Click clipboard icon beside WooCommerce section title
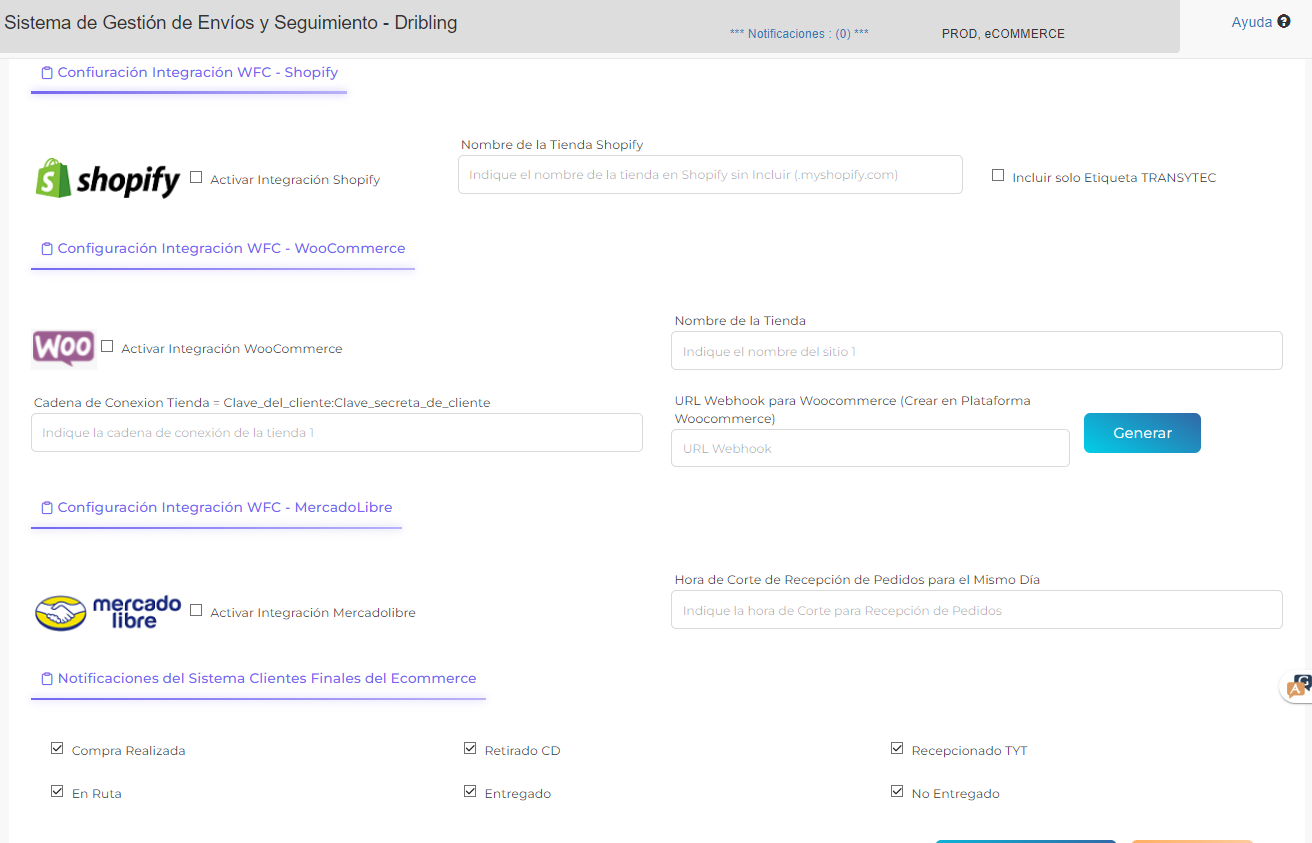1312x843 pixels. pyautogui.click(x=47, y=249)
